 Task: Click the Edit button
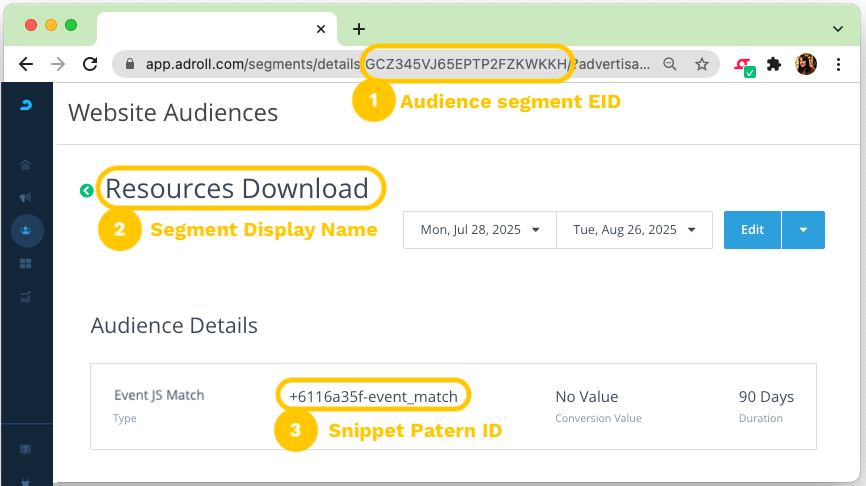[x=752, y=230]
